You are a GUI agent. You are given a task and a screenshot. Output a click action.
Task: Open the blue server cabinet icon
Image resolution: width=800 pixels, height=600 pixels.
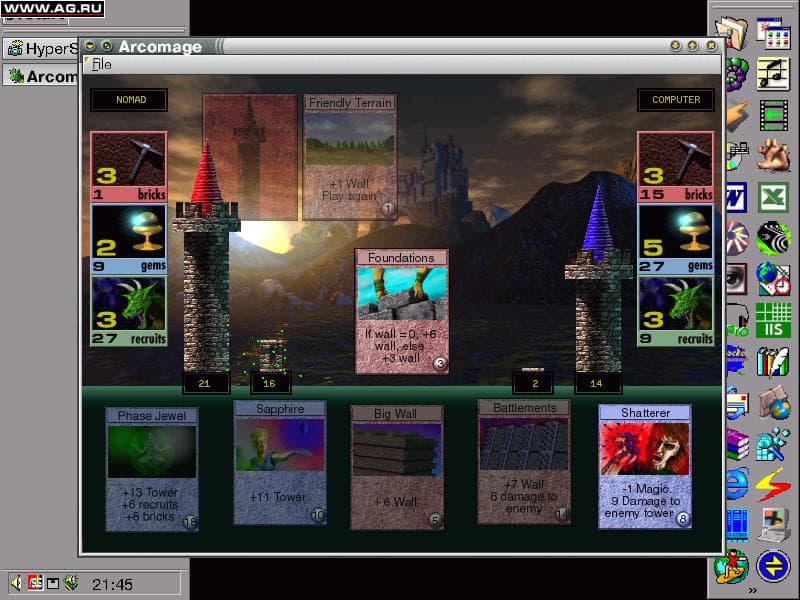click(737, 526)
